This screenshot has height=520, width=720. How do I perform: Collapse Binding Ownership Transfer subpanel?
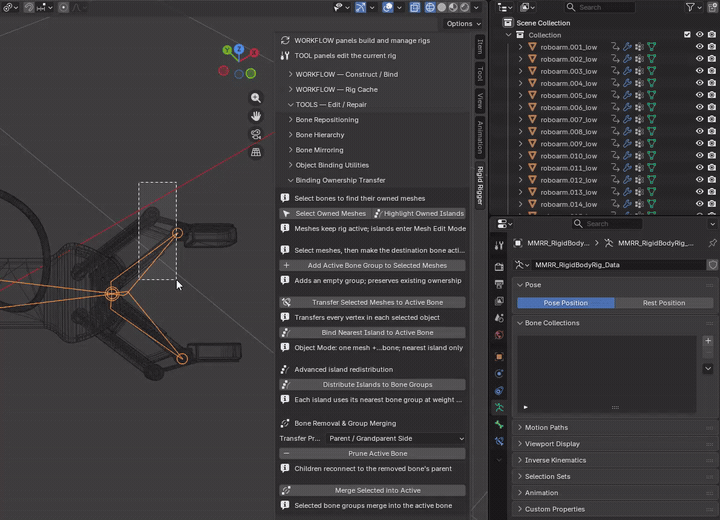340,181
